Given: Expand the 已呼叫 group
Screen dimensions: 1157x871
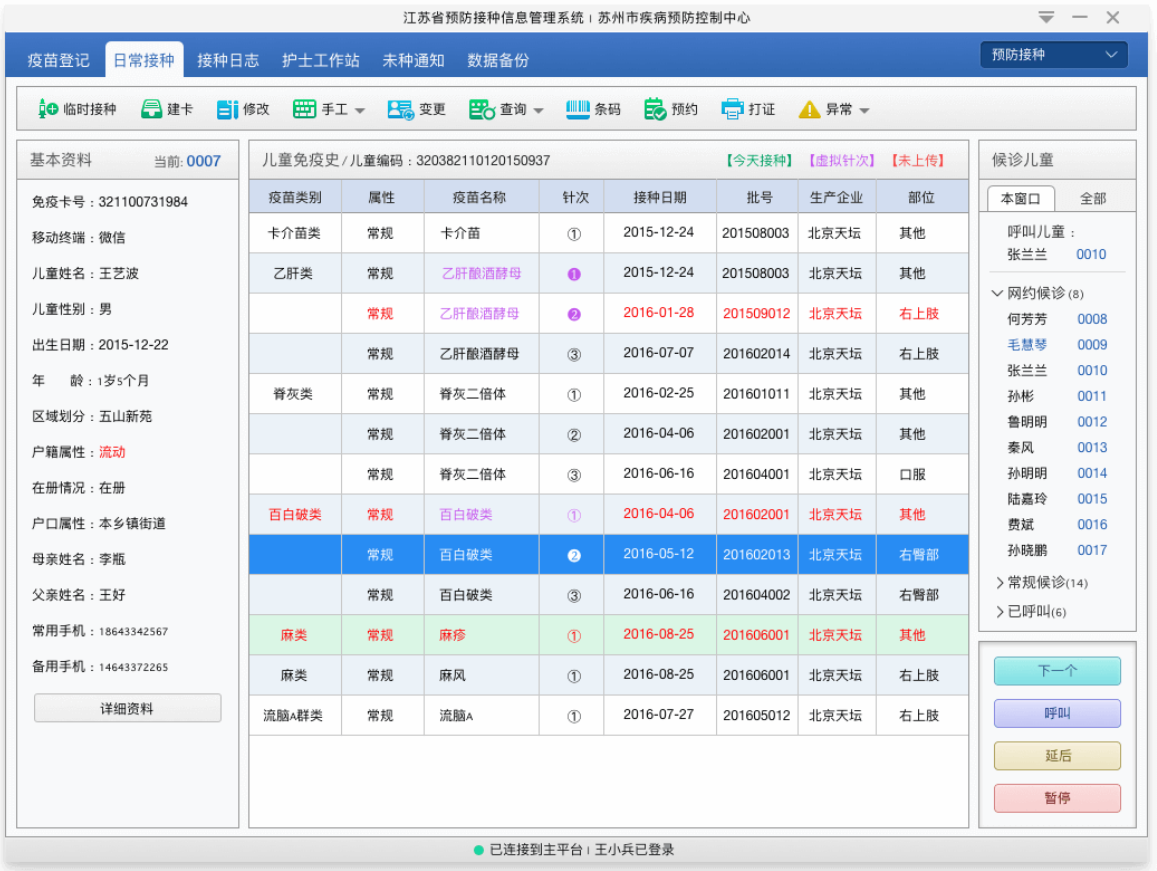Looking at the screenshot, I should point(1000,612).
